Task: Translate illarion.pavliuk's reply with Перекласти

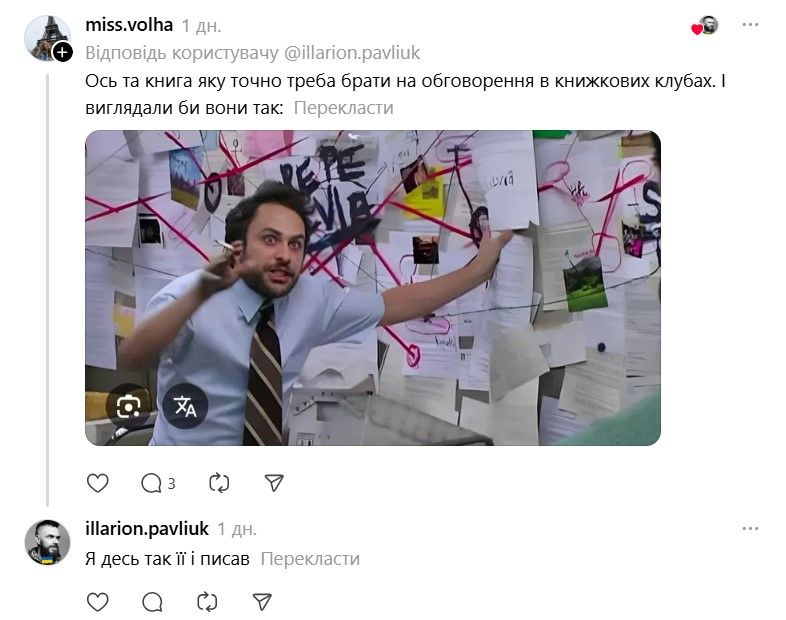Action: pos(310,559)
